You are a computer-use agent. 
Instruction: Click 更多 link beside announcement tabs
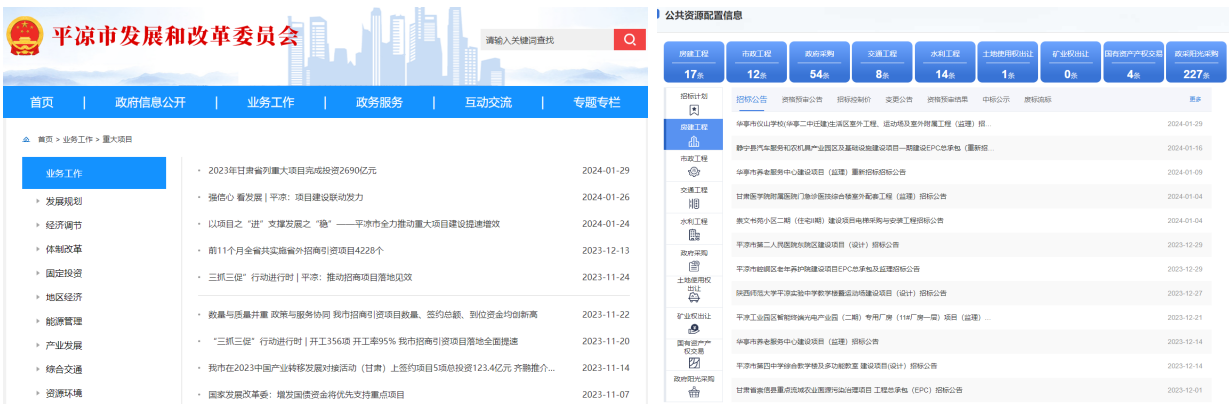(x=1195, y=100)
